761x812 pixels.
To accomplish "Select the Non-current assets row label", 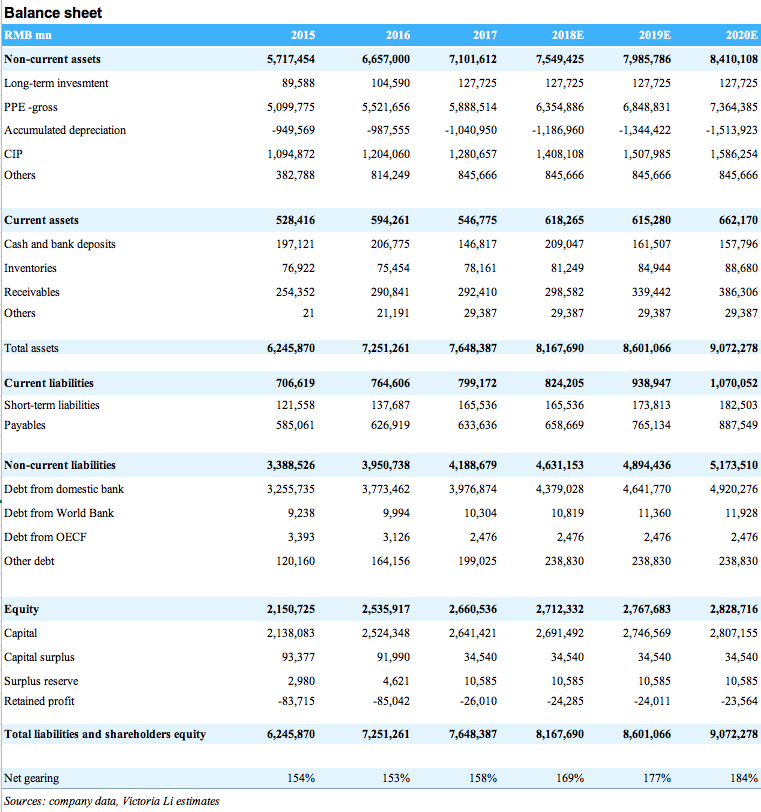I will pos(52,59).
